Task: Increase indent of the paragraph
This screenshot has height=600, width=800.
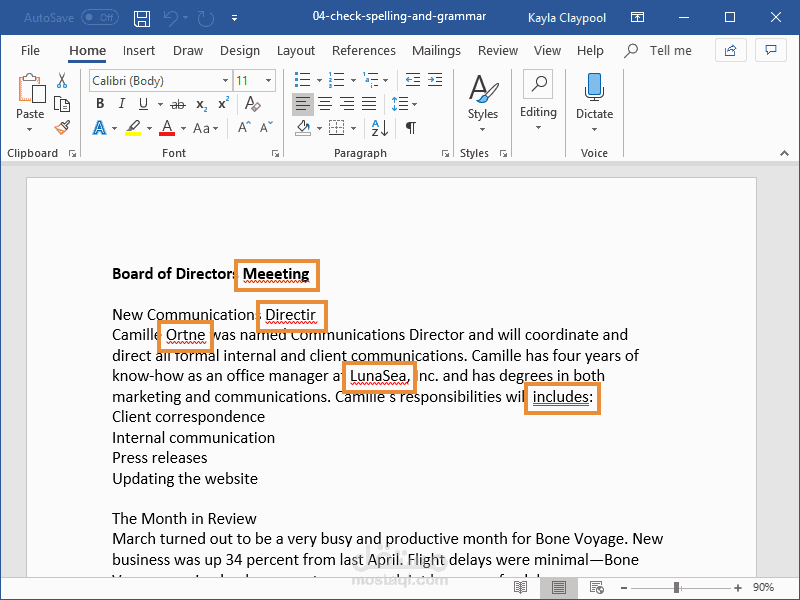Action: coord(435,80)
